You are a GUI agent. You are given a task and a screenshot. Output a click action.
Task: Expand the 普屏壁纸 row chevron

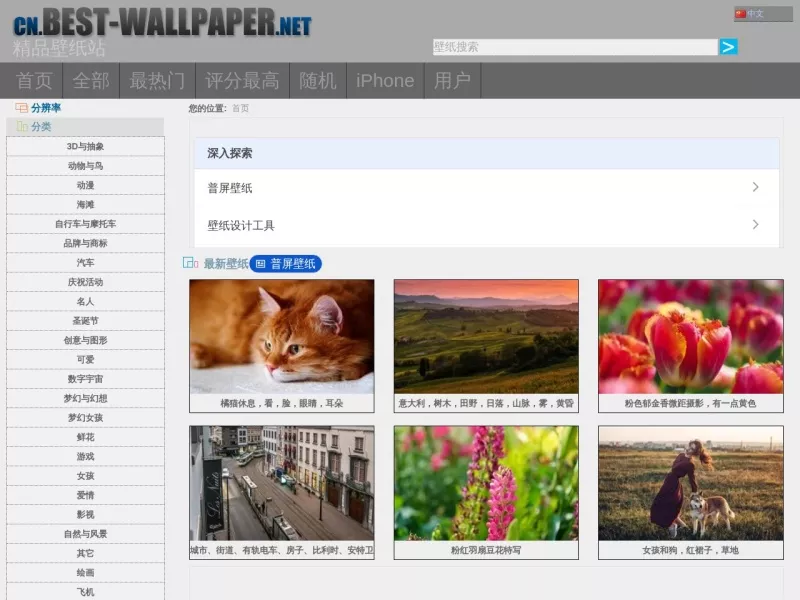[x=756, y=187]
